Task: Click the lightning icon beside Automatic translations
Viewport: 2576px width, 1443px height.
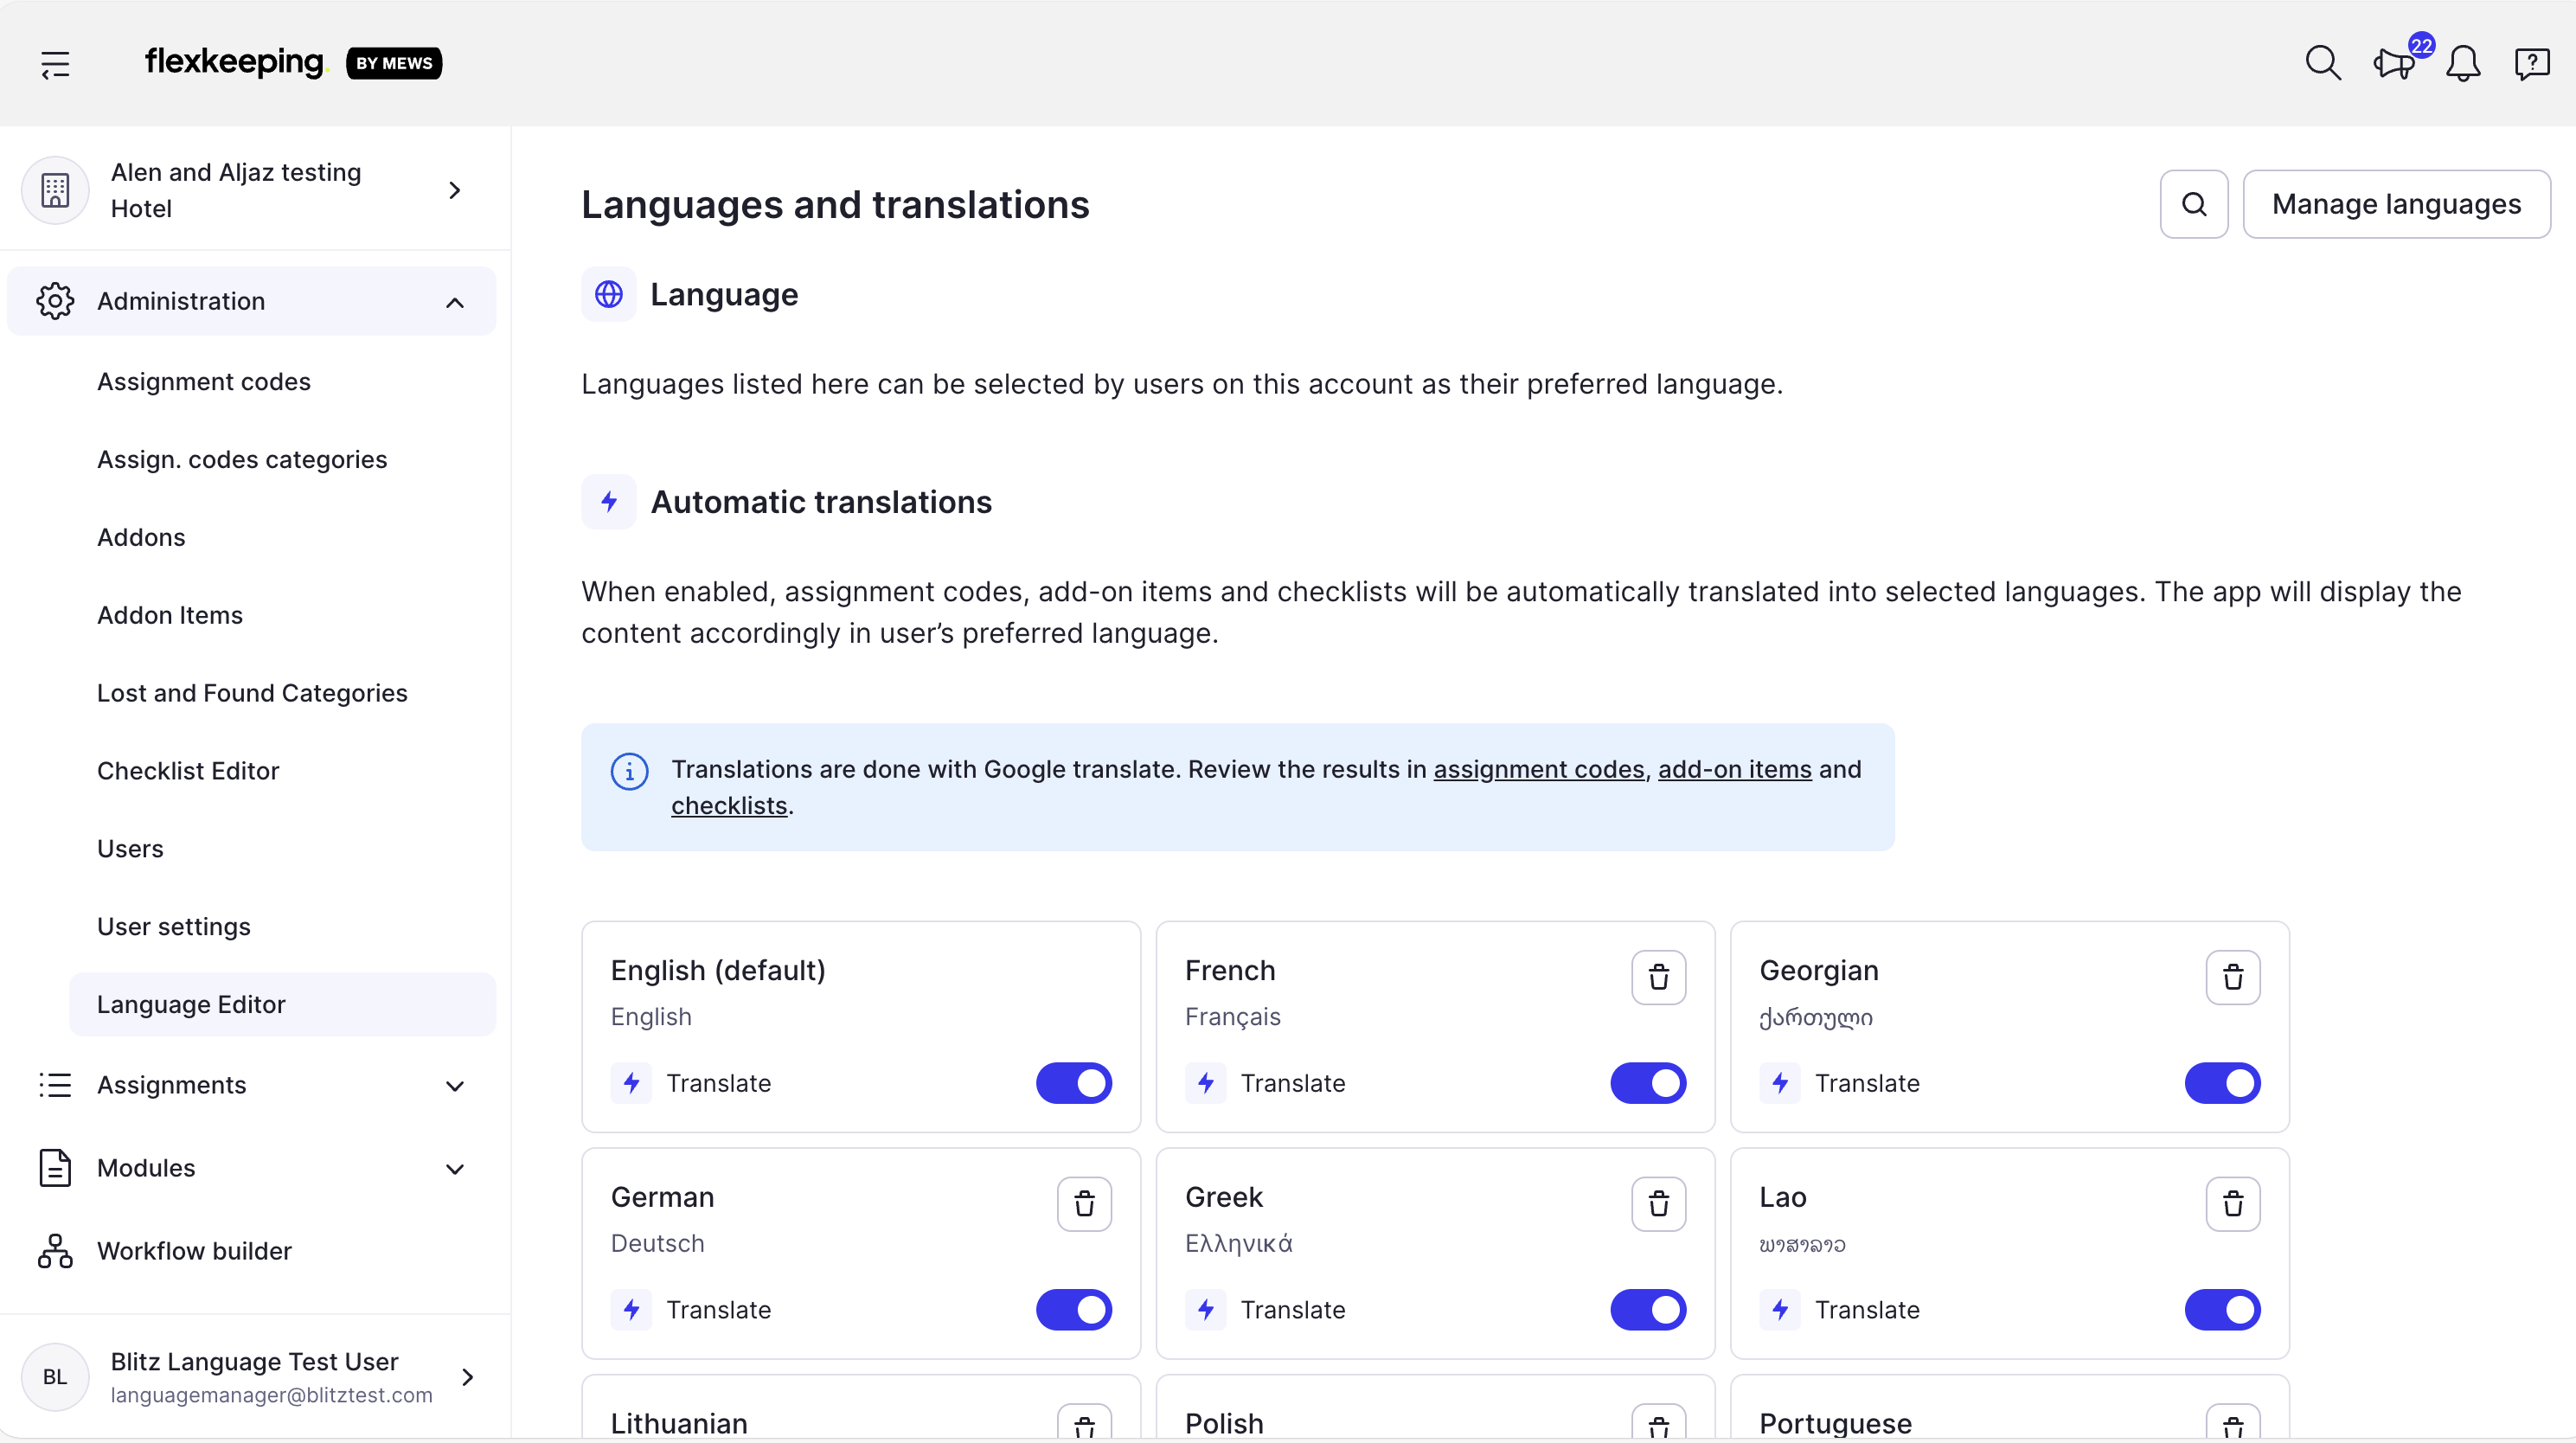Action: click(609, 502)
